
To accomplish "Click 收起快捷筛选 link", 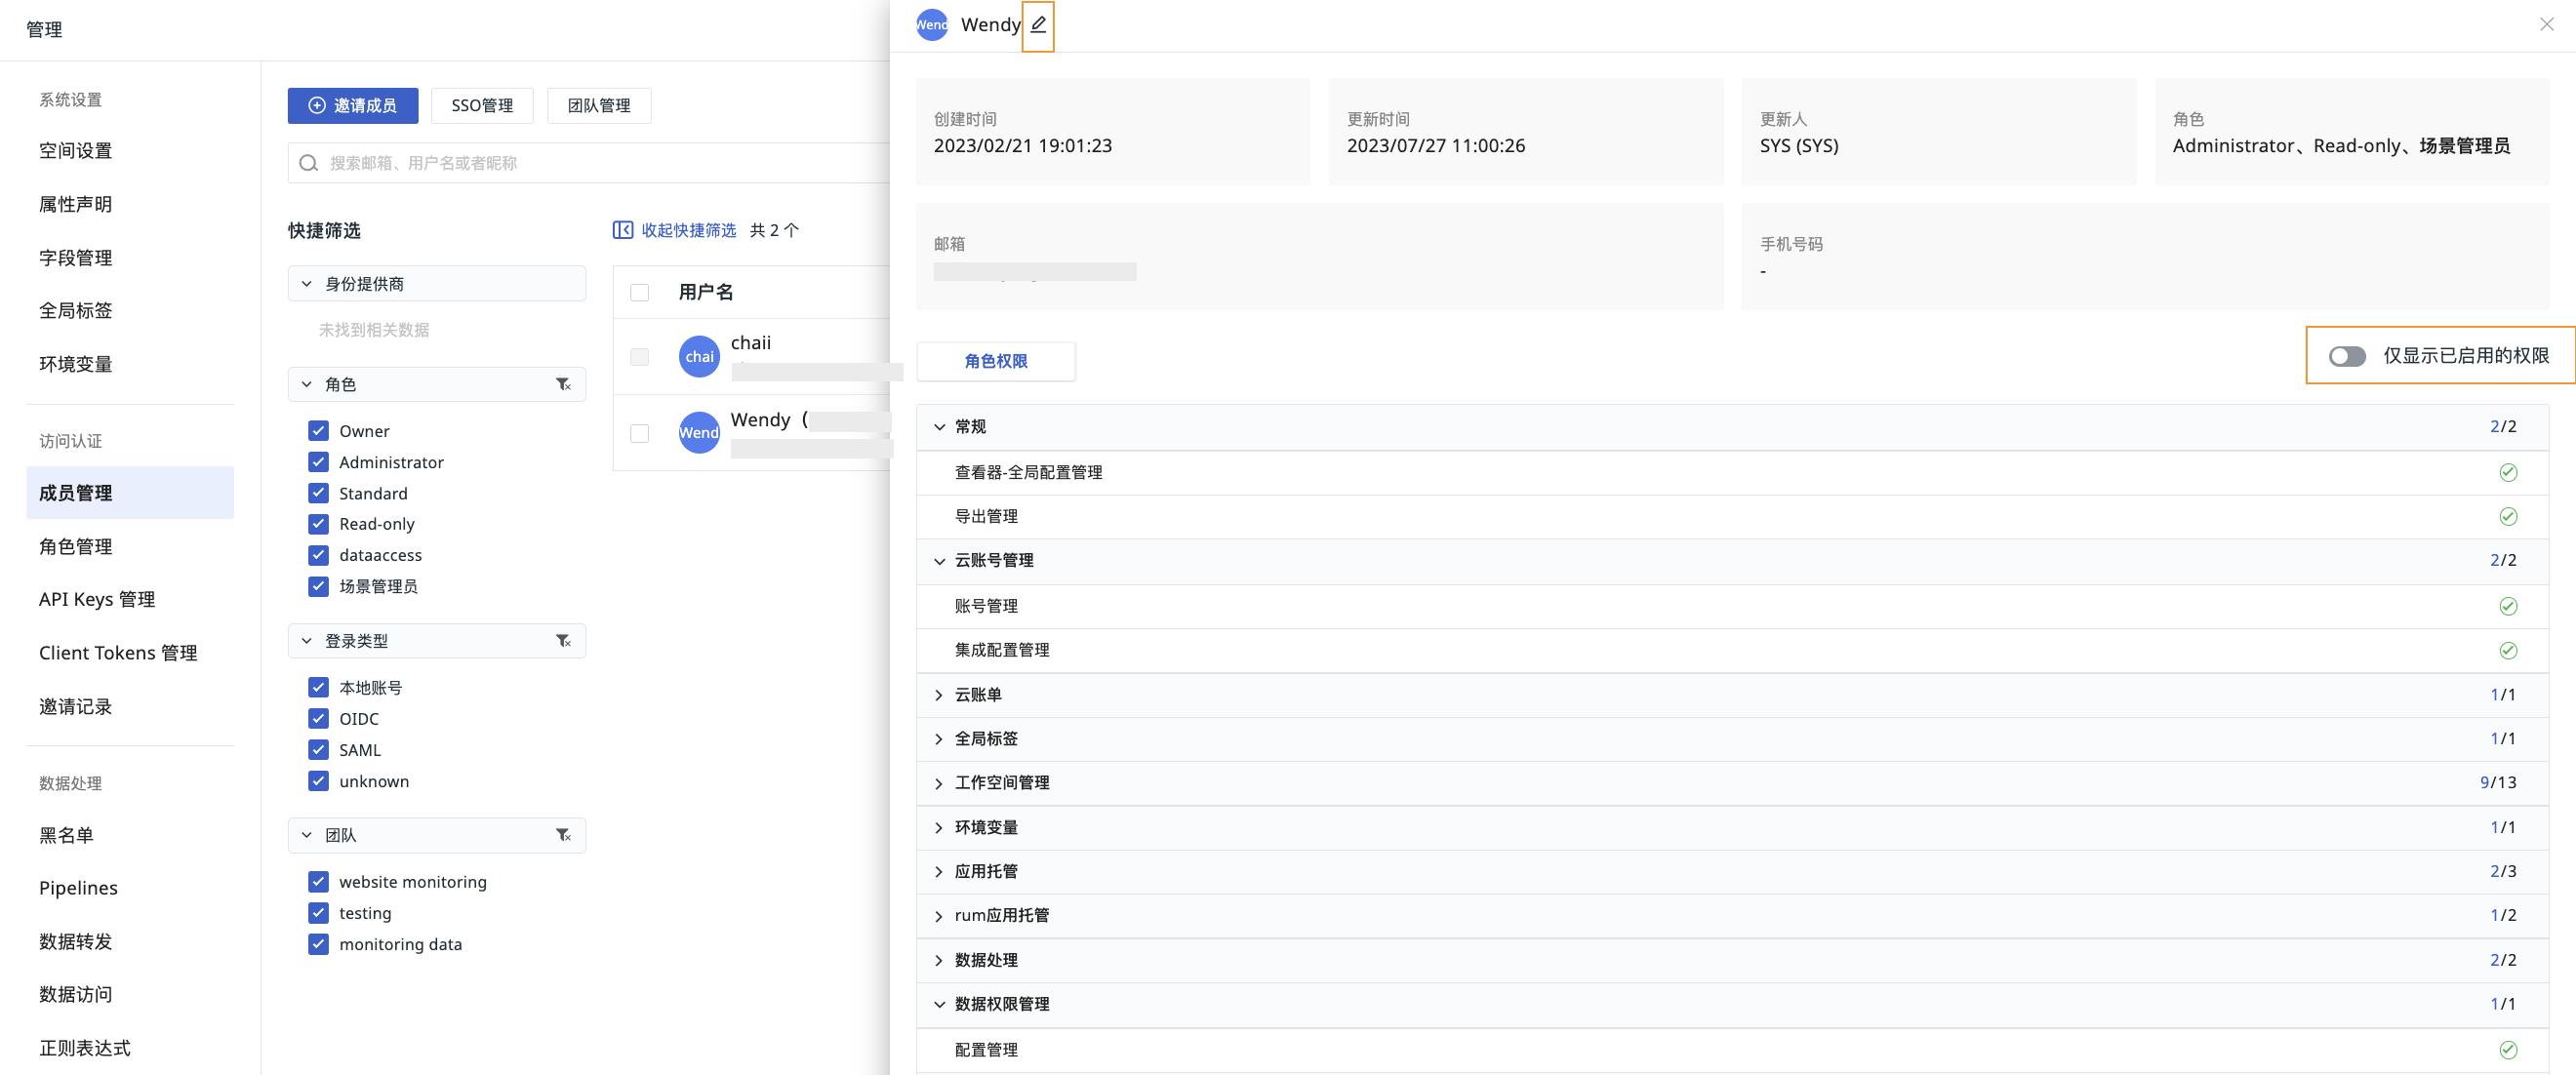I will pos(688,230).
